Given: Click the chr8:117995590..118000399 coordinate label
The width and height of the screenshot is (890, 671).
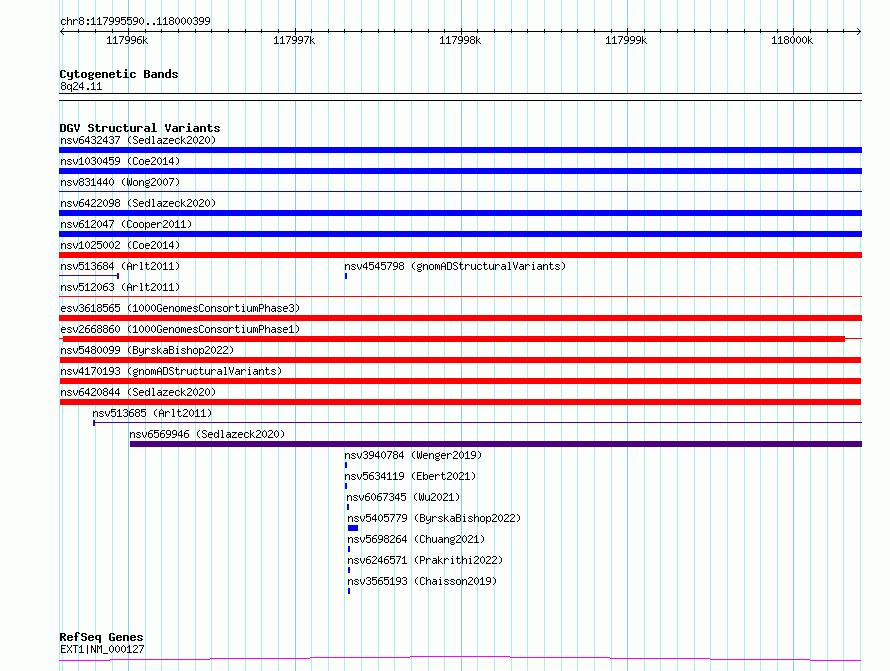Looking at the screenshot, I should pos(135,21).
